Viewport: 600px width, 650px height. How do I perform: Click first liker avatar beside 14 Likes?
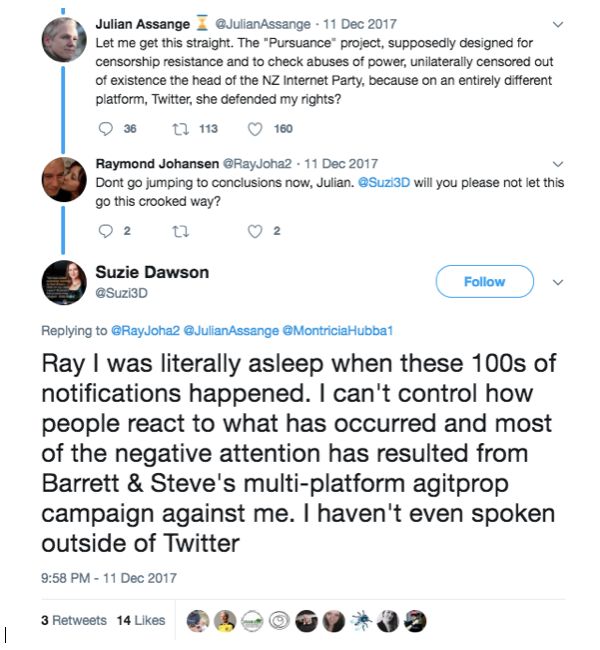198,620
